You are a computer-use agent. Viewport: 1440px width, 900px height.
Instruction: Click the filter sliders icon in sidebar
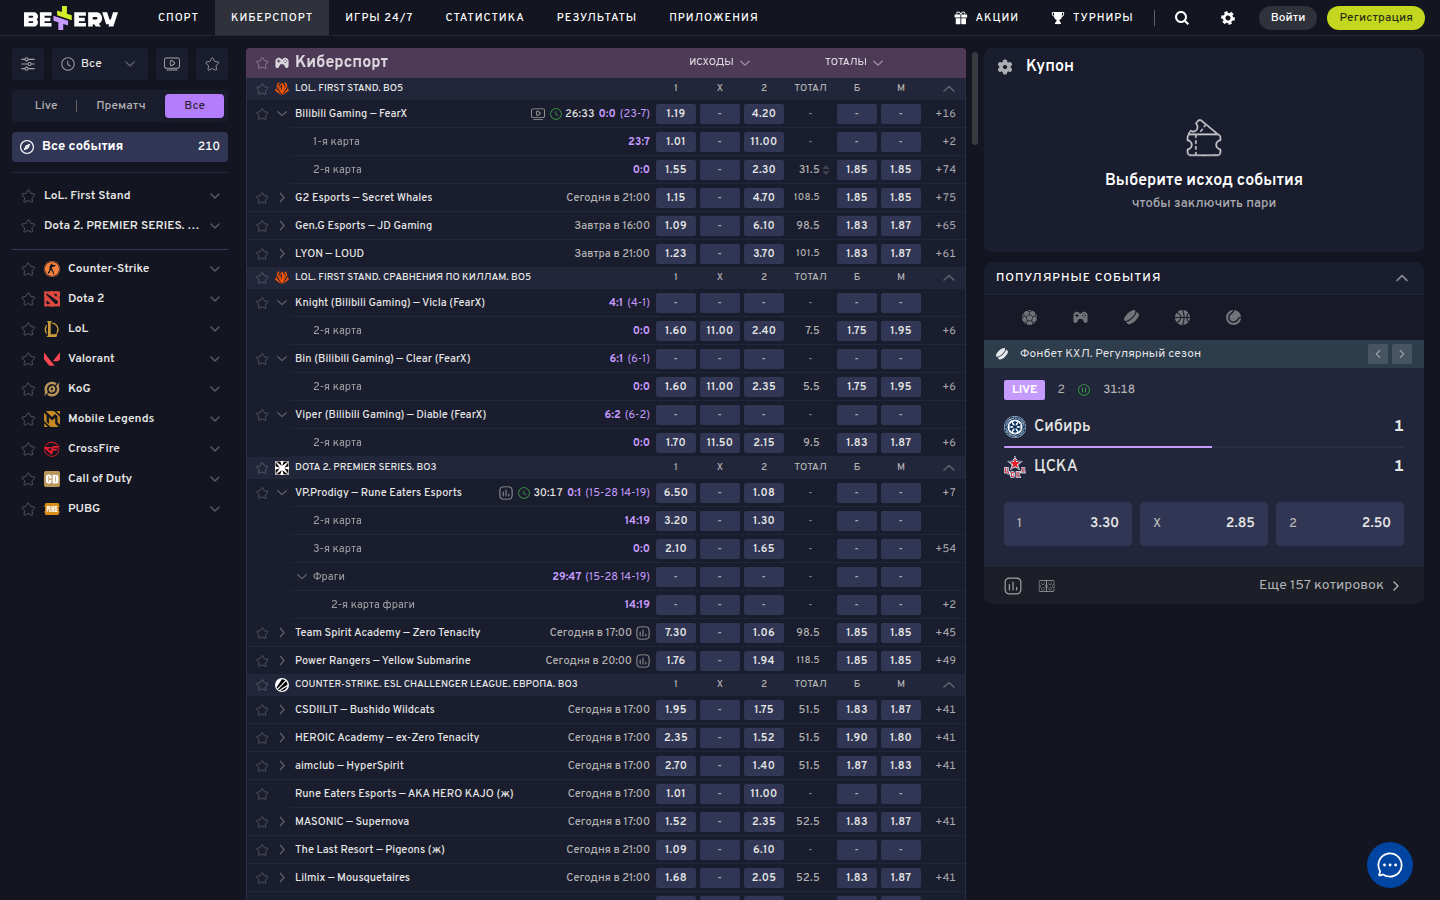(28, 64)
